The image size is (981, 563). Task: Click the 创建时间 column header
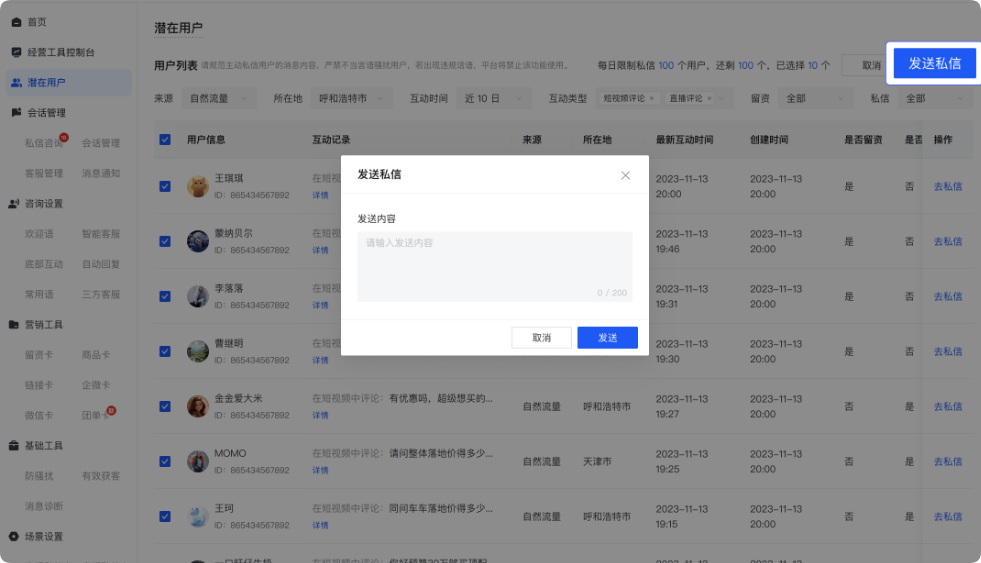click(x=769, y=139)
